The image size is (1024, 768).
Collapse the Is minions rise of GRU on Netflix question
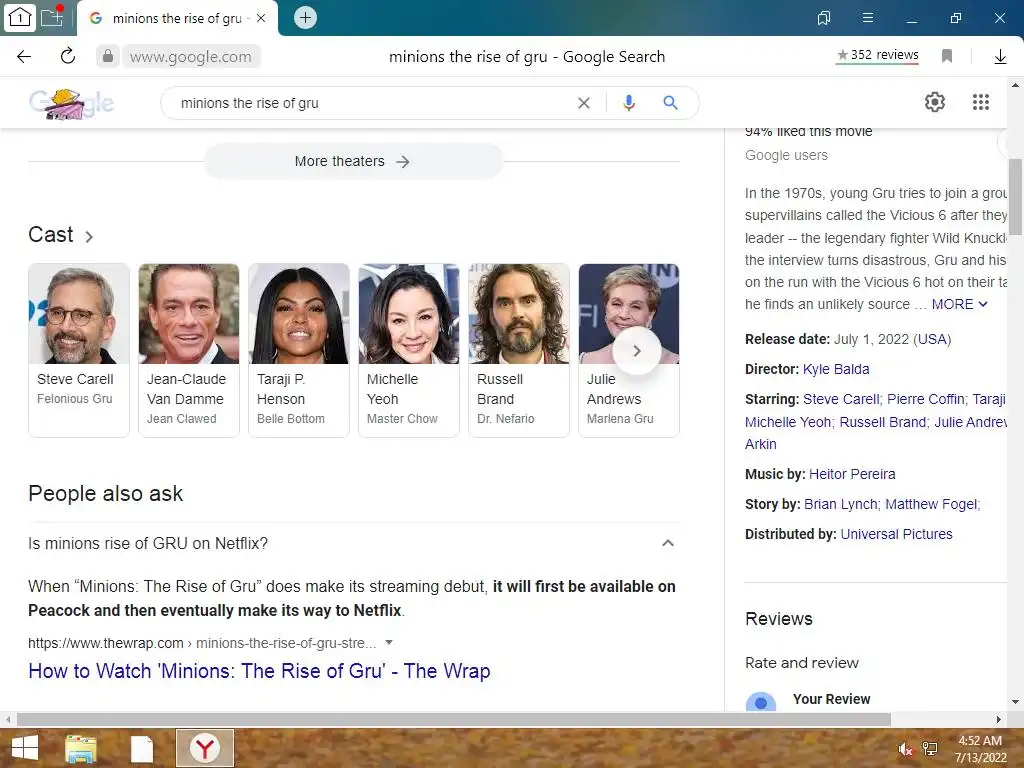click(667, 543)
